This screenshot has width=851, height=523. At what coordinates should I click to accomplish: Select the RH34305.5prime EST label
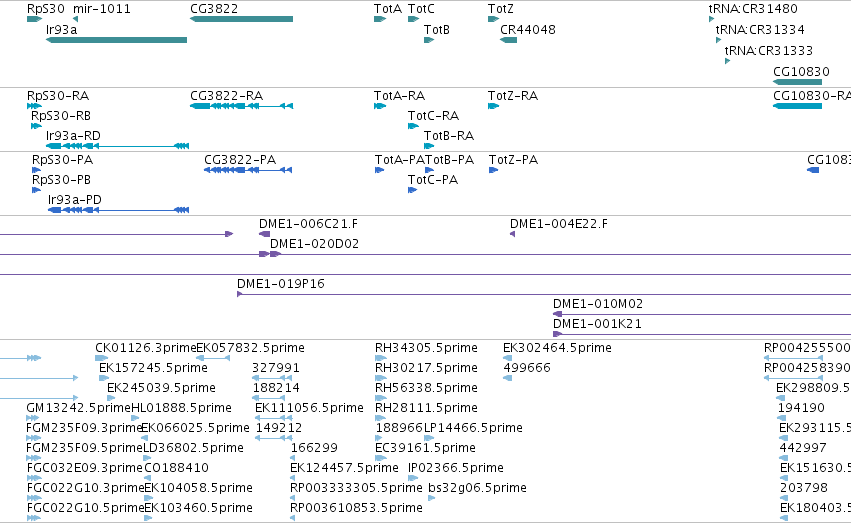[x=427, y=348]
